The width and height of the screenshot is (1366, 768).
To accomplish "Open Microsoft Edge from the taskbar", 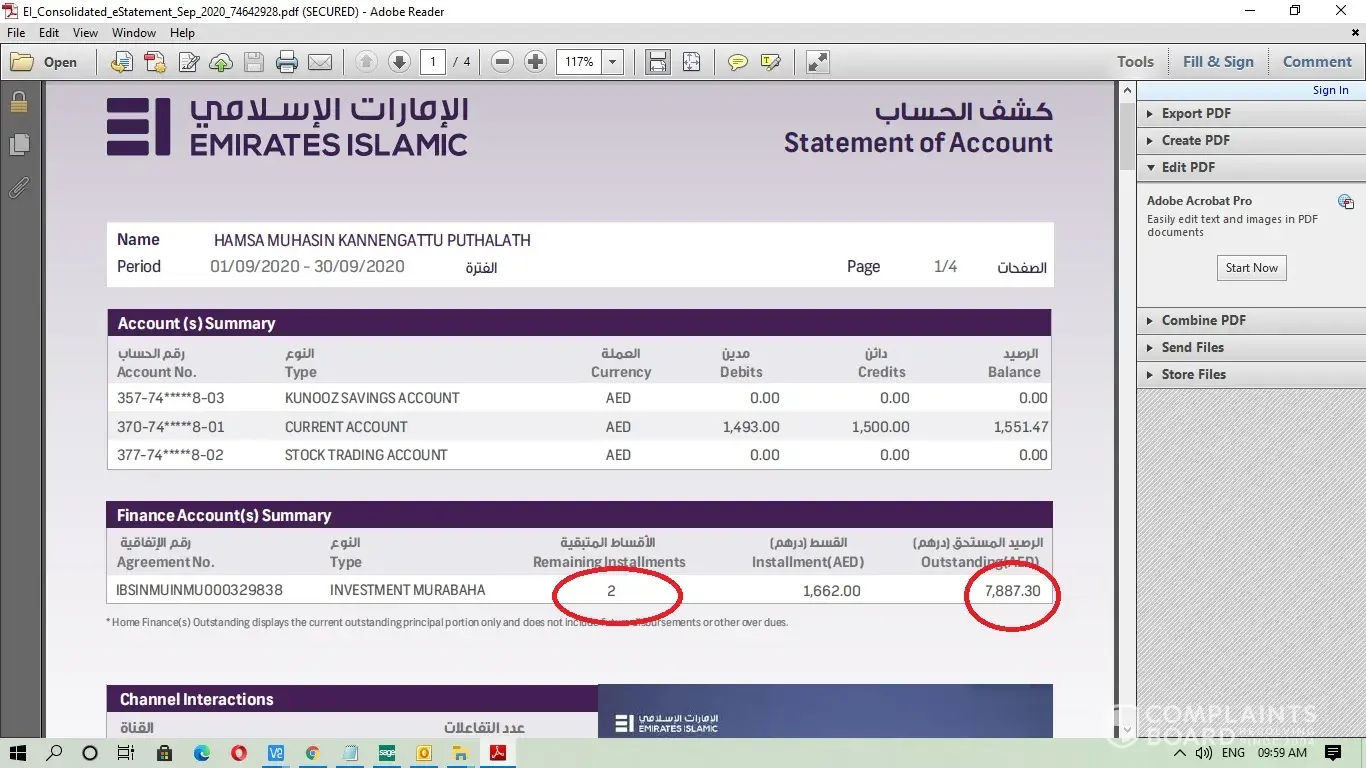I will point(202,753).
